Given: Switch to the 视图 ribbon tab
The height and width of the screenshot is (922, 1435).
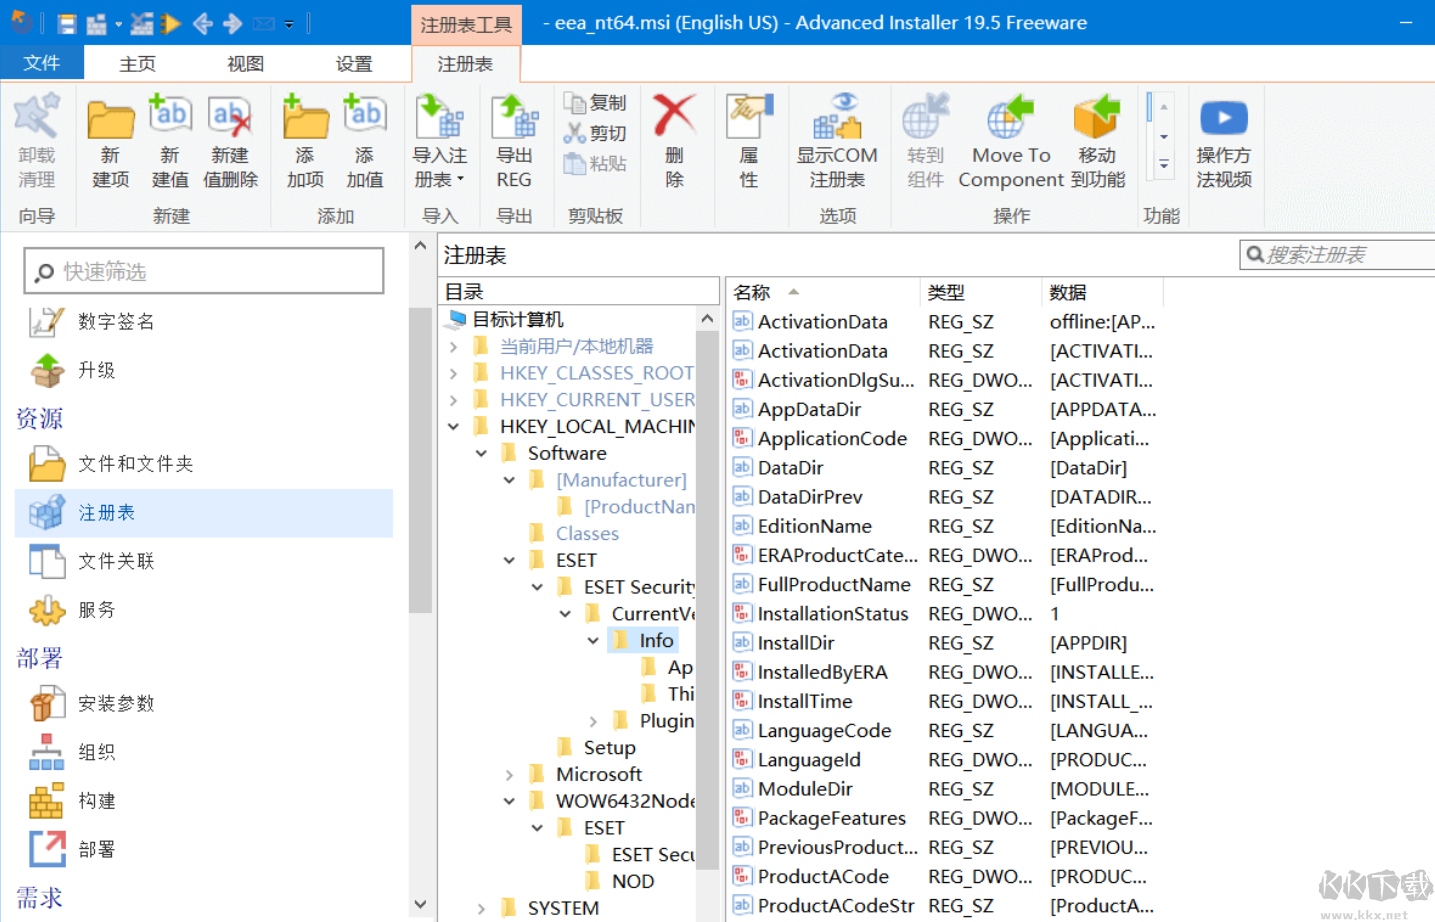Looking at the screenshot, I should (x=243, y=62).
